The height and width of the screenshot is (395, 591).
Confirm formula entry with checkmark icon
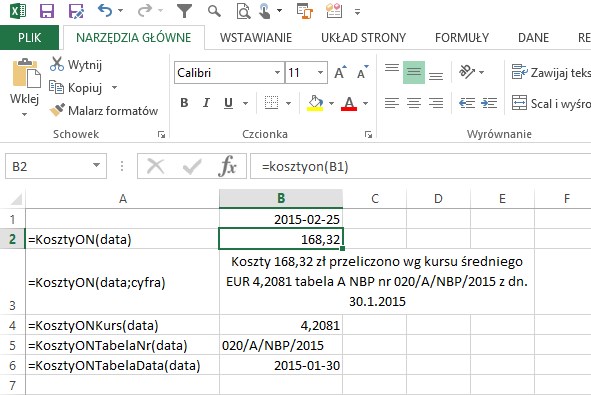(192, 166)
